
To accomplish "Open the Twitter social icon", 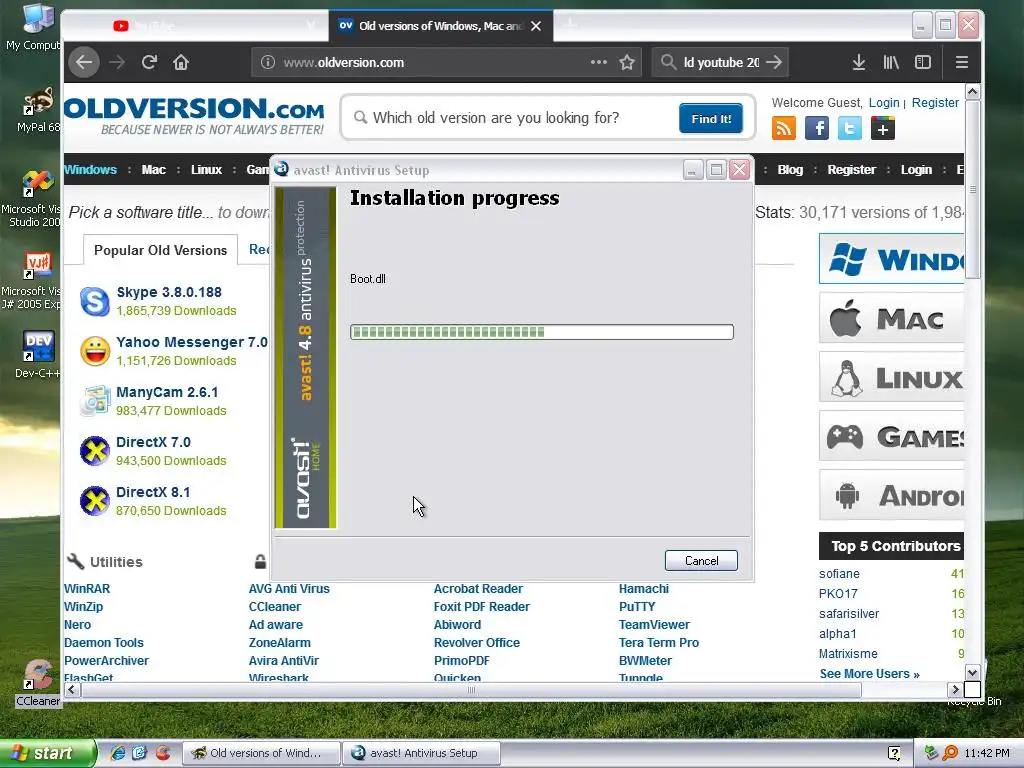I will 850,128.
